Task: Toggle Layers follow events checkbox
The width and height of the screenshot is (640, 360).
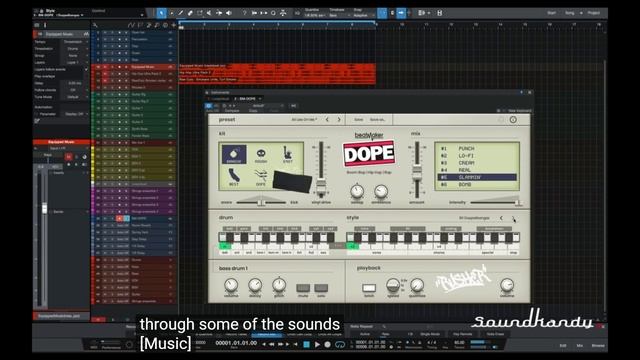Action: tap(86, 69)
